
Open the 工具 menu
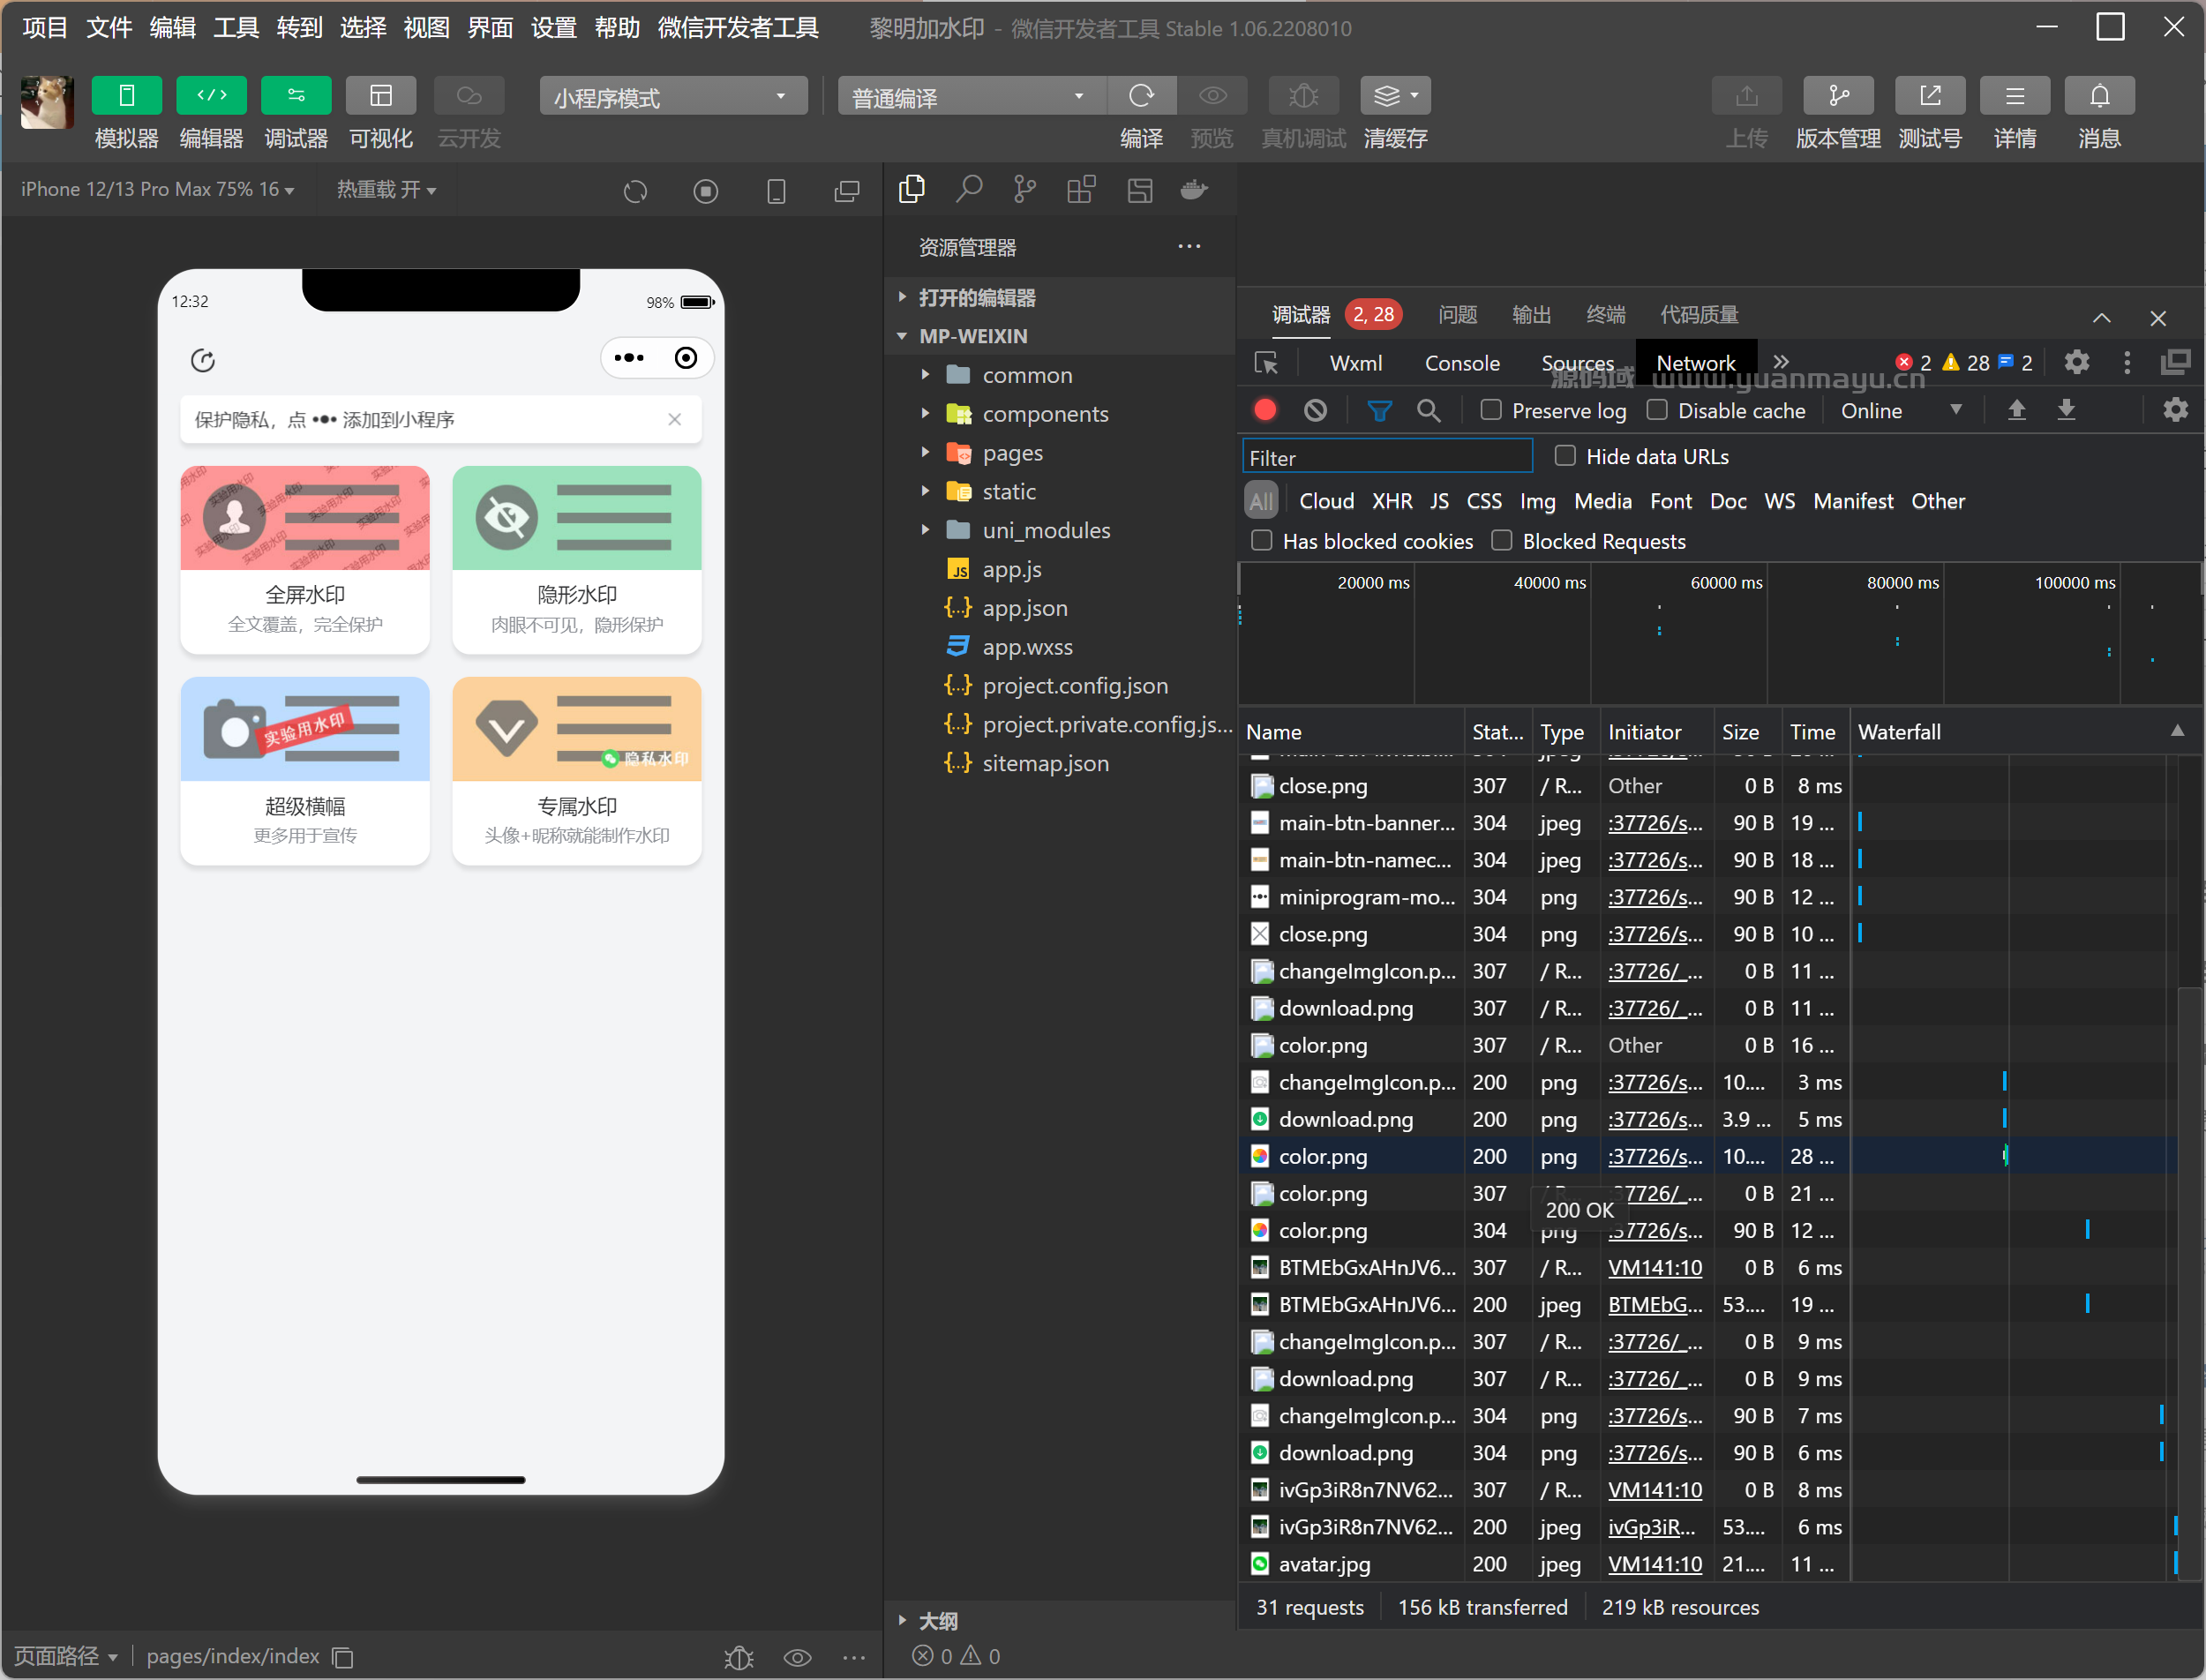click(235, 28)
